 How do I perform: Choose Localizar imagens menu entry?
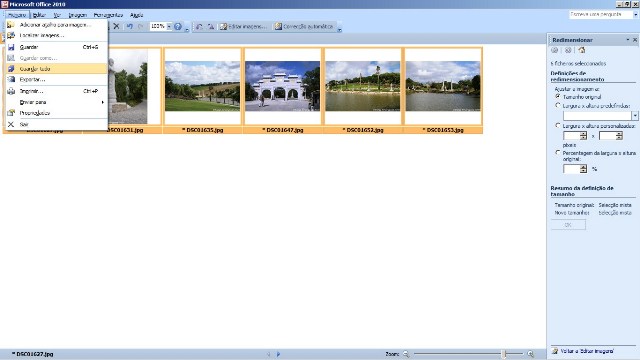coord(57,35)
